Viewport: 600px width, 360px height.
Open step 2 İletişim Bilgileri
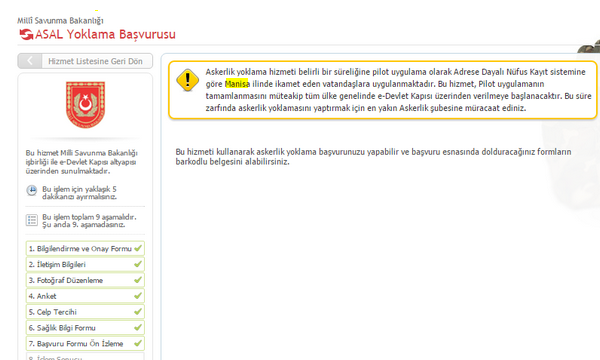85,264
